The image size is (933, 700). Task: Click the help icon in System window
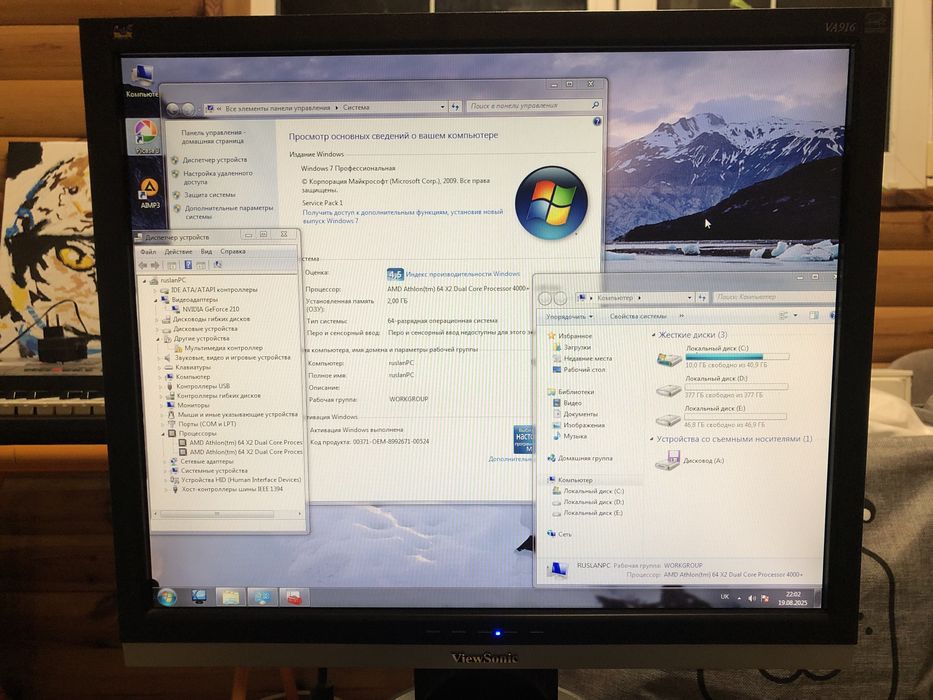click(x=597, y=121)
